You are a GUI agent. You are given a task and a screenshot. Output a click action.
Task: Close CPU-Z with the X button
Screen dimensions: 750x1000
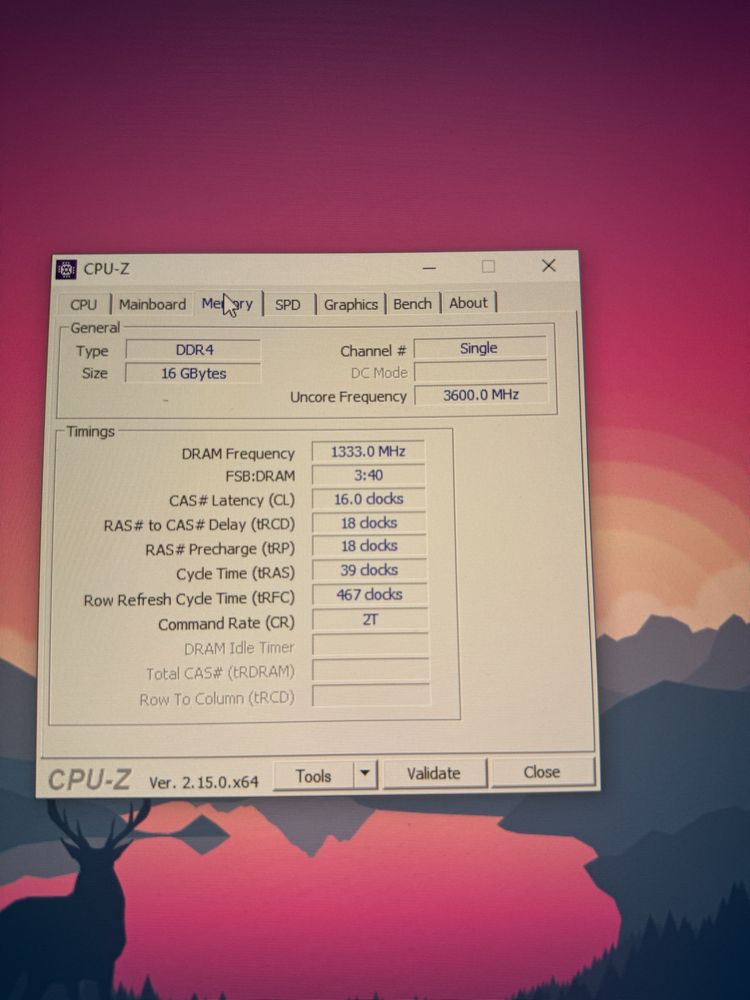tap(548, 266)
